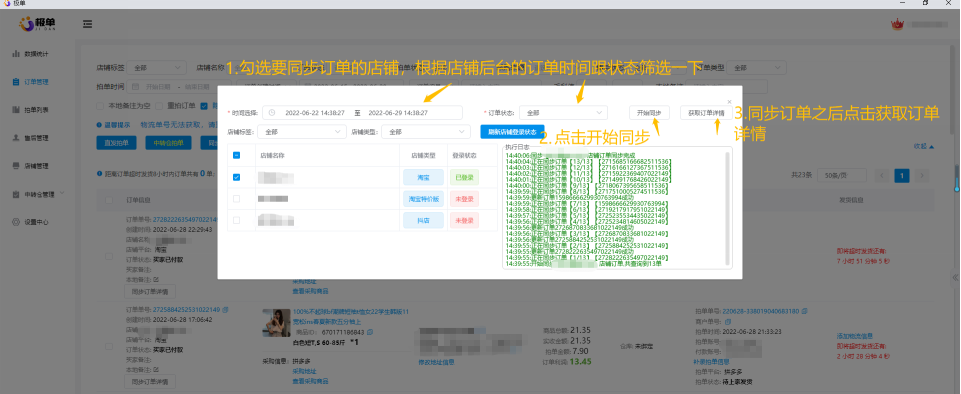Click the start time 2022-06-22 14:38:27 field

tap(314, 113)
